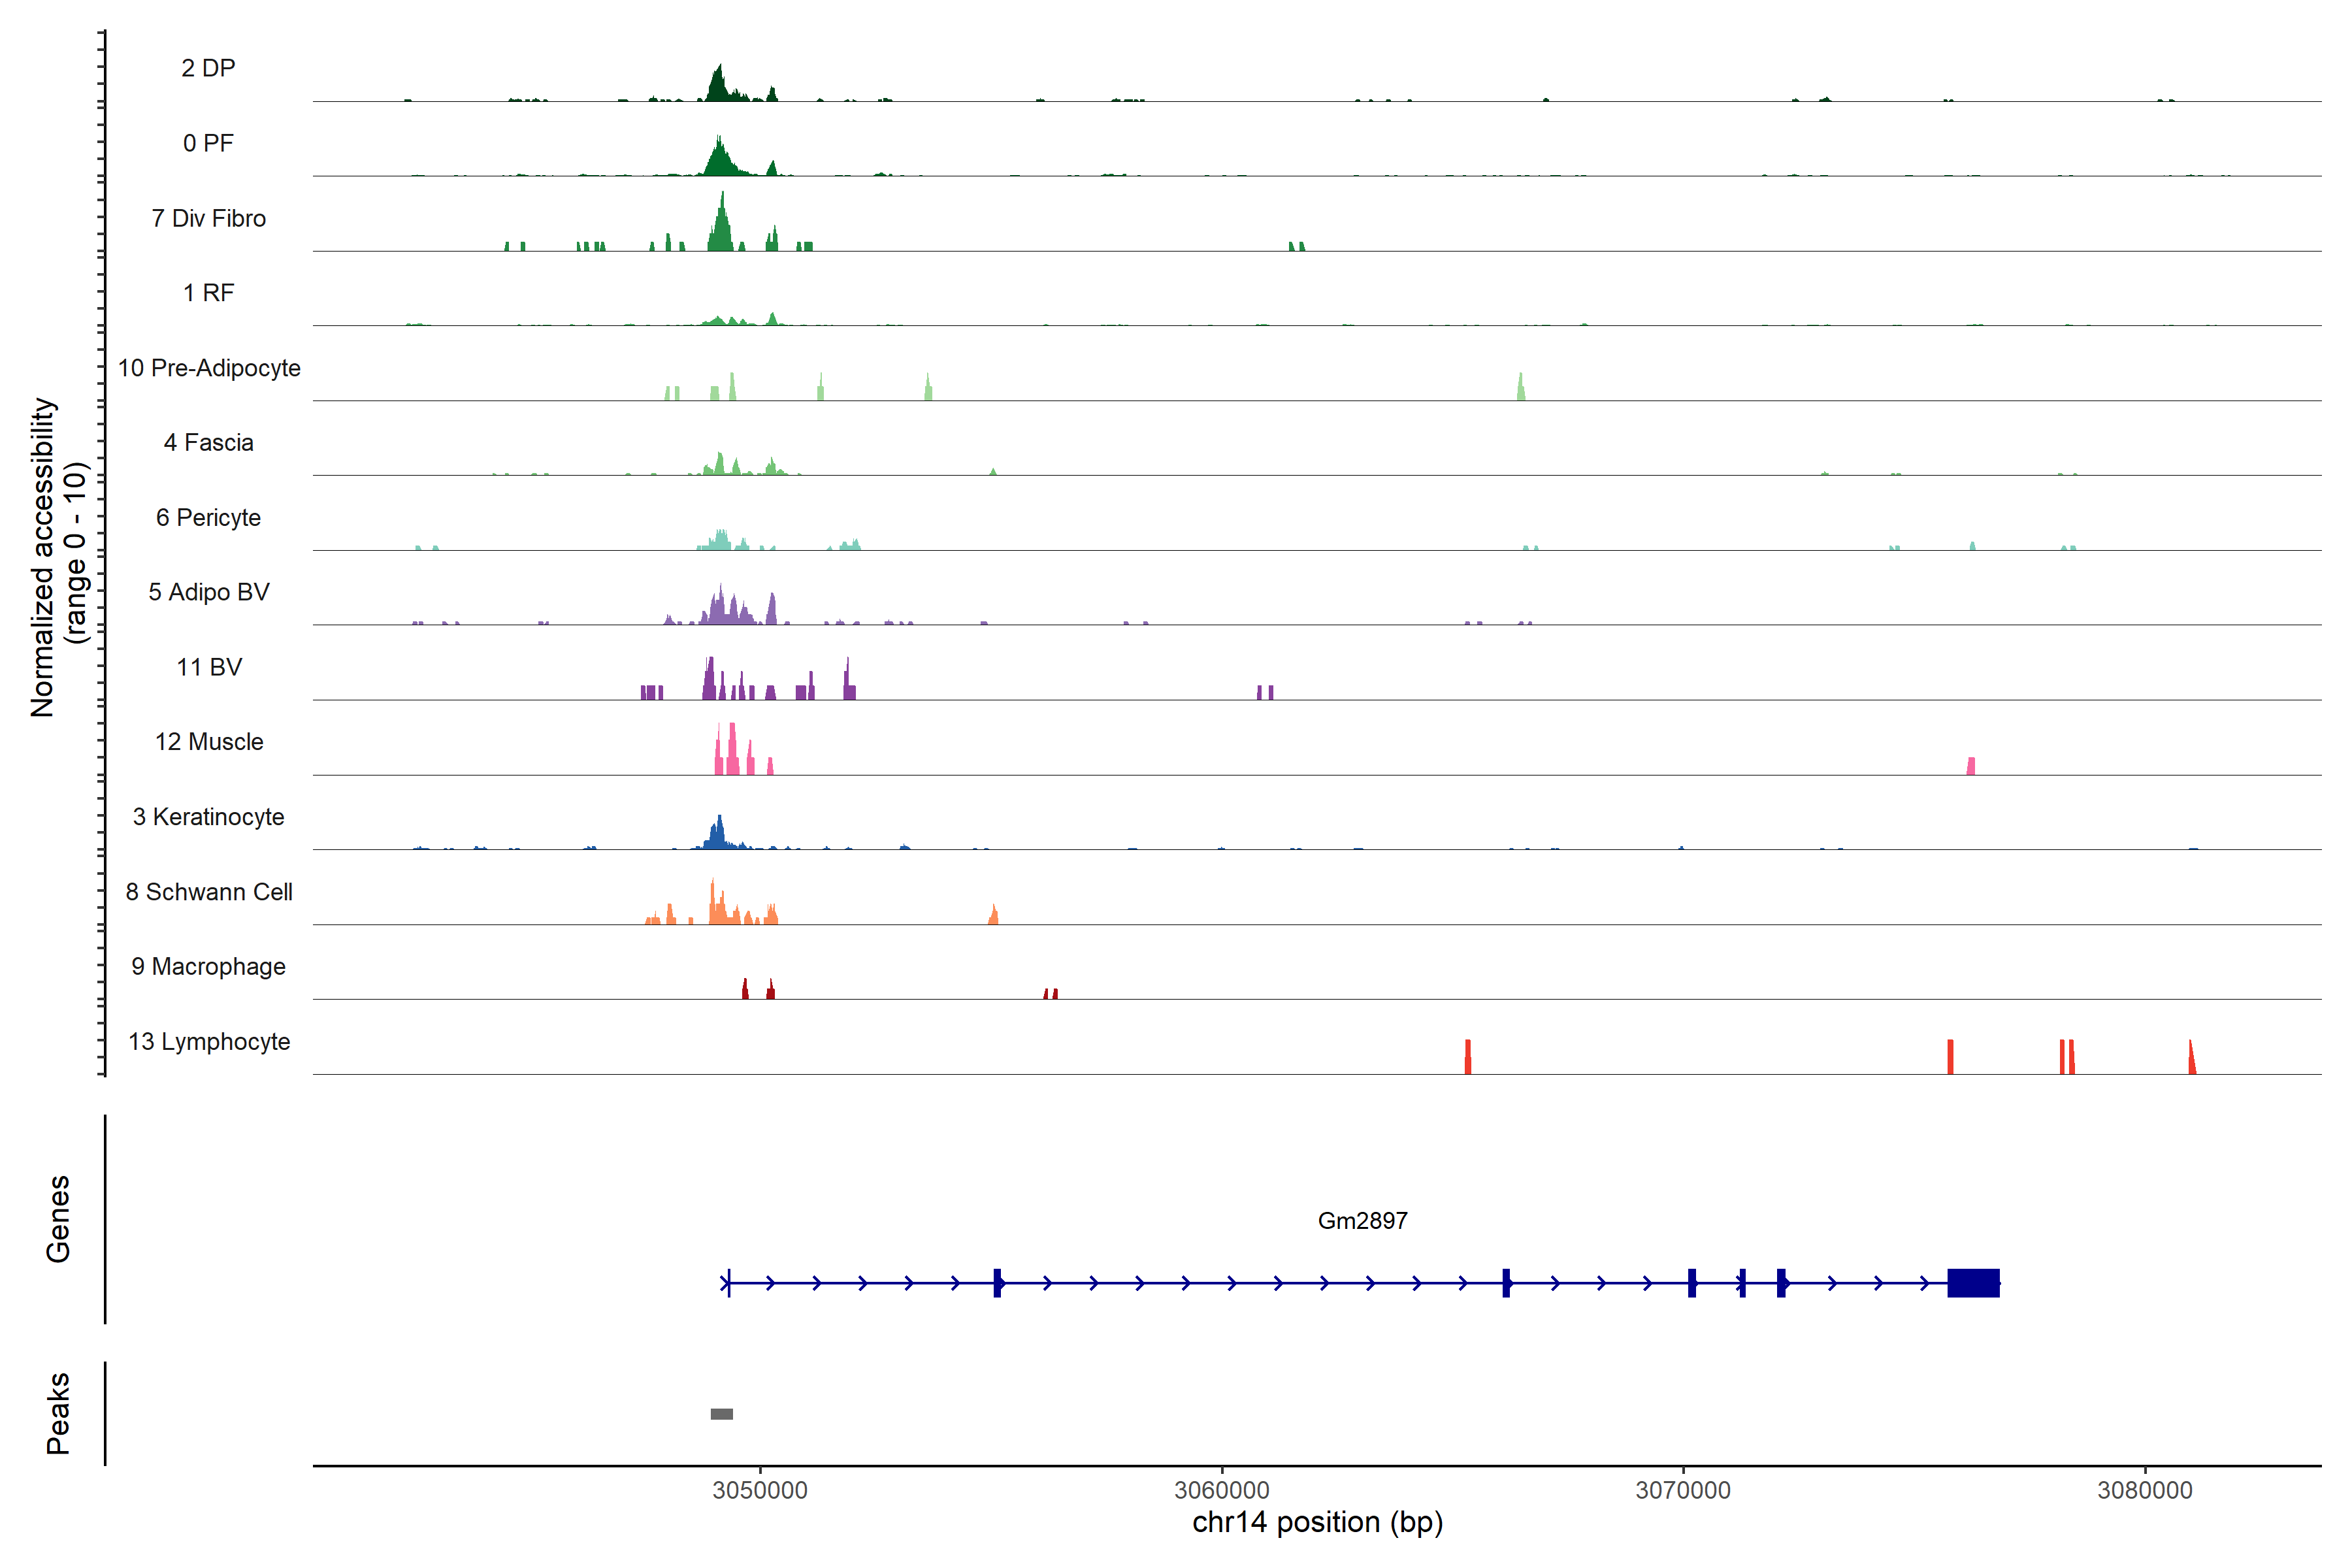Click the pink Muscle peak near 3076000

[x=1970, y=766]
